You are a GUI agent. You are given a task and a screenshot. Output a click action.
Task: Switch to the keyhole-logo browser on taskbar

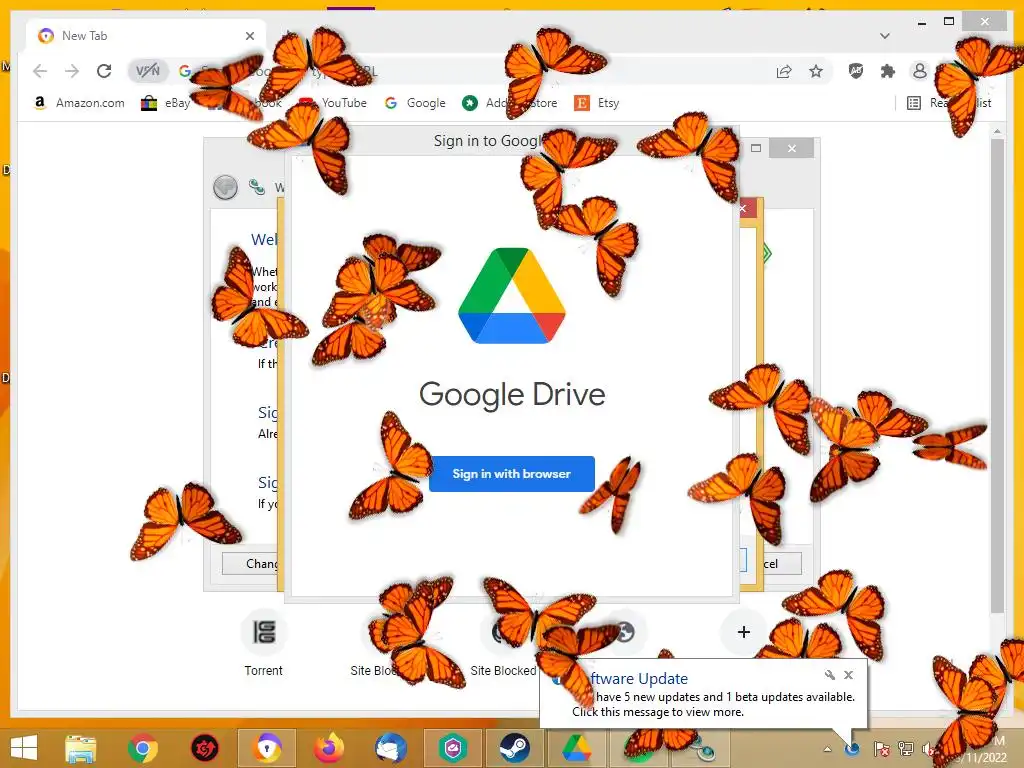click(x=267, y=748)
